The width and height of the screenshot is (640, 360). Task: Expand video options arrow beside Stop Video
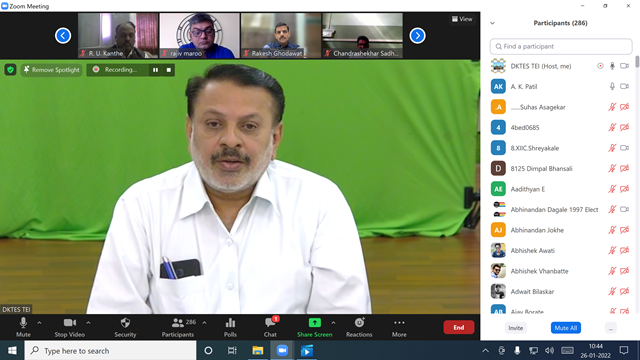(88, 323)
